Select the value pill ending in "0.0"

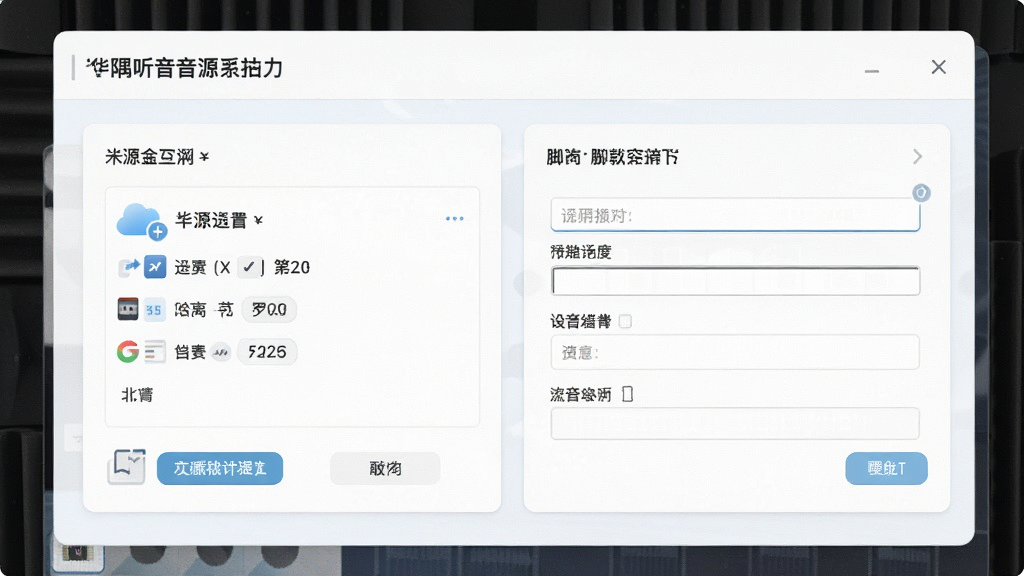tap(269, 310)
